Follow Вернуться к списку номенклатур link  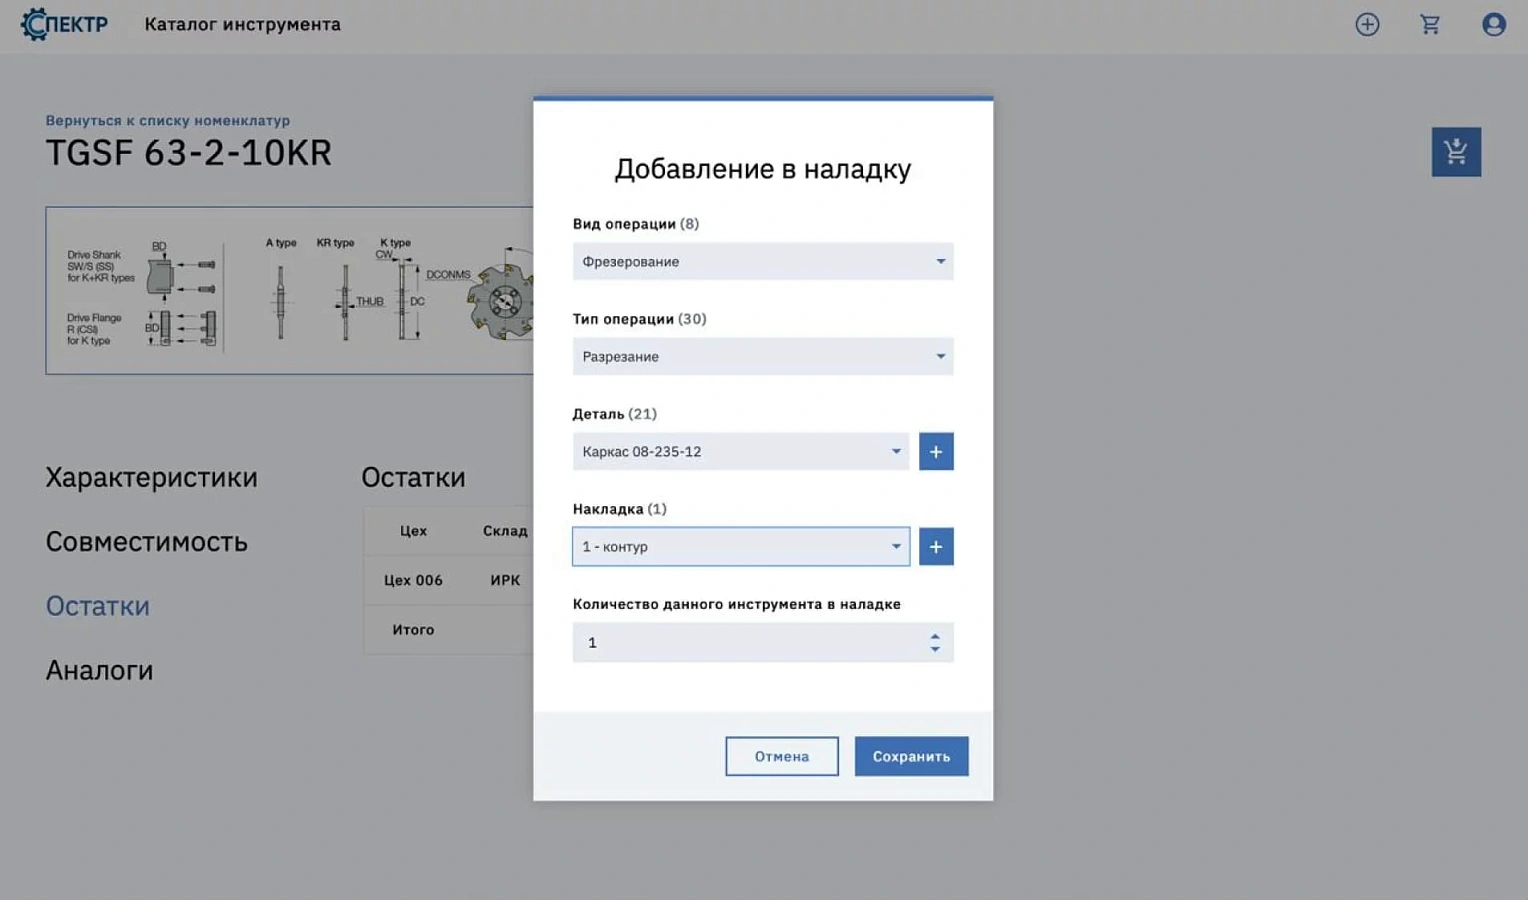pos(168,120)
